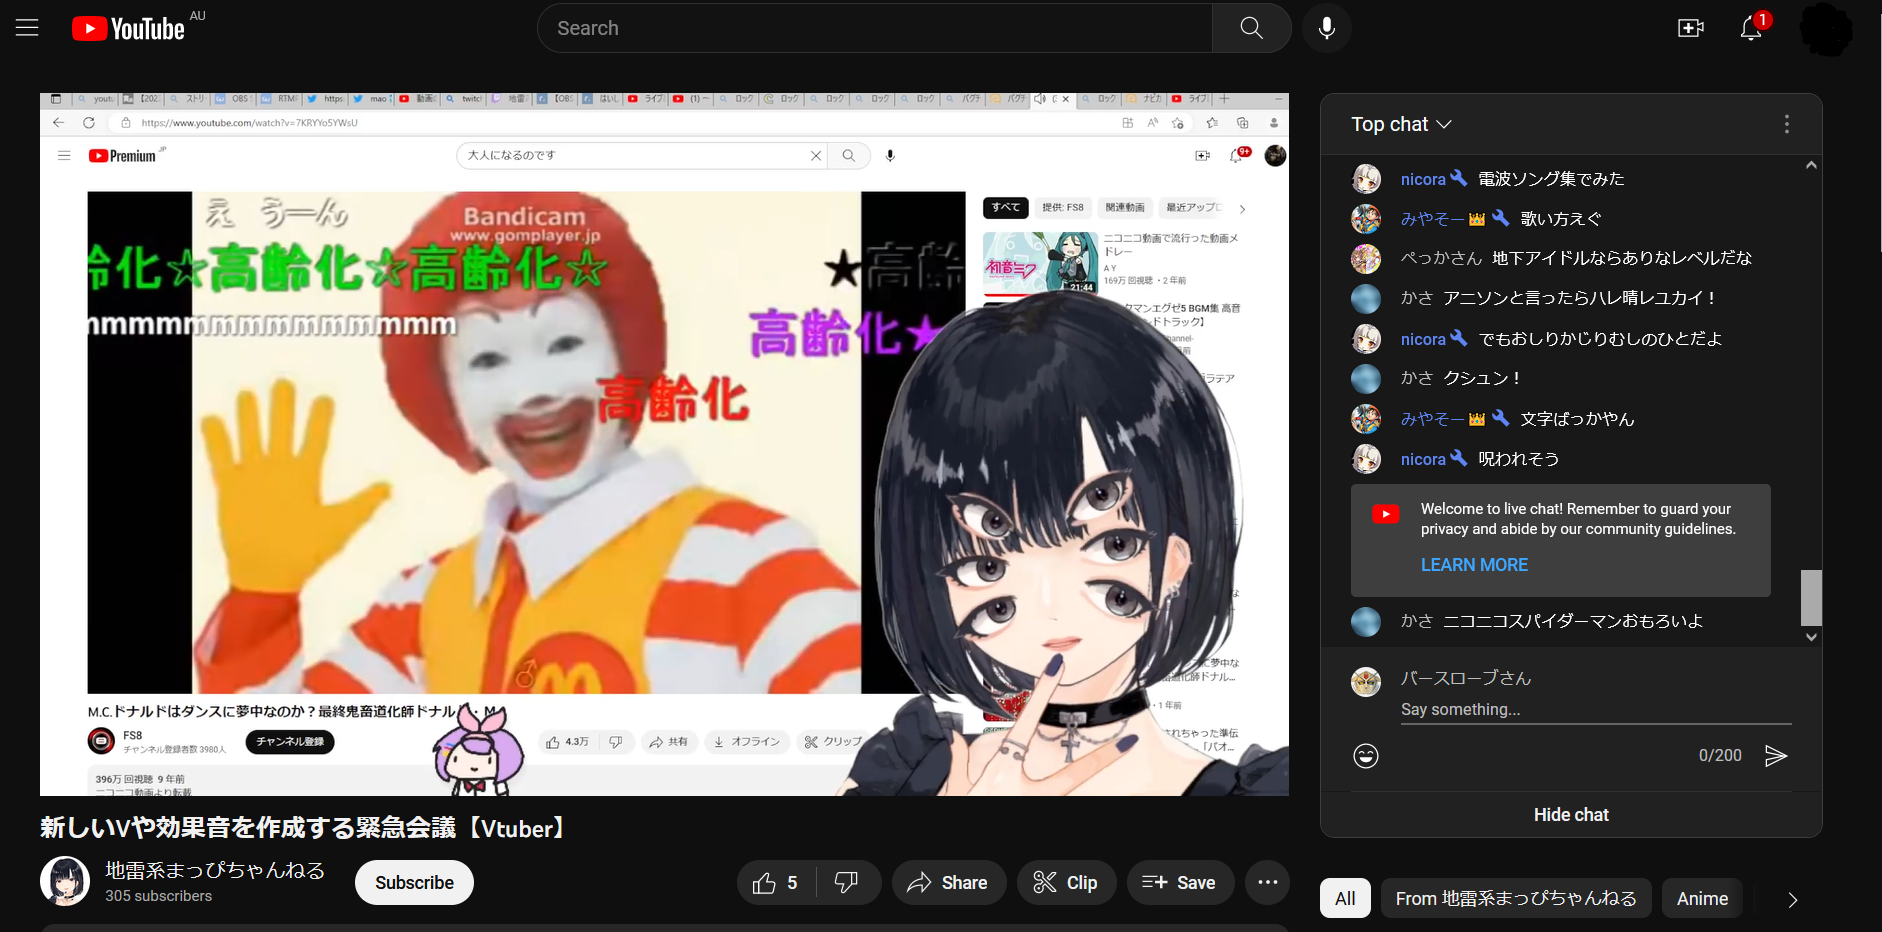Click the search magnifier button
The image size is (1882, 932).
(1251, 28)
